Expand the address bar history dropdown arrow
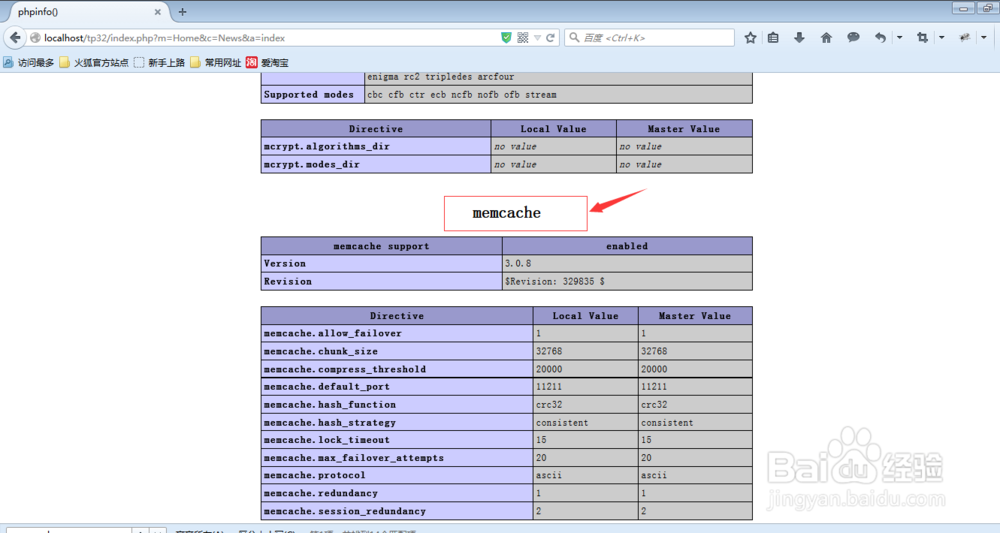The width and height of the screenshot is (1000, 533). point(538,38)
